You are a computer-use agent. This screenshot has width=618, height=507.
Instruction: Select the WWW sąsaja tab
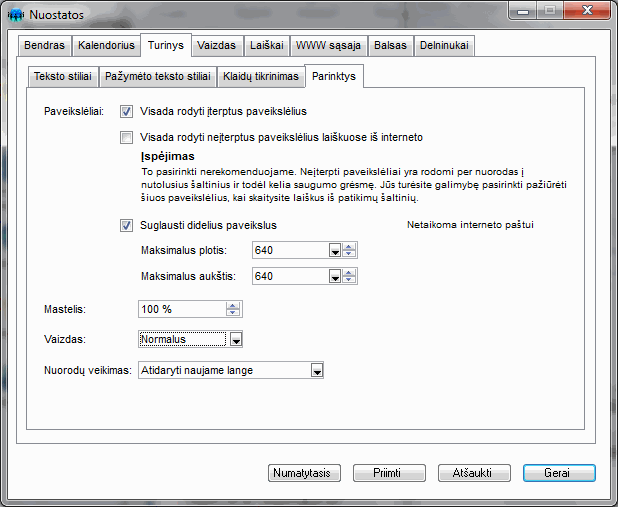tap(329, 46)
